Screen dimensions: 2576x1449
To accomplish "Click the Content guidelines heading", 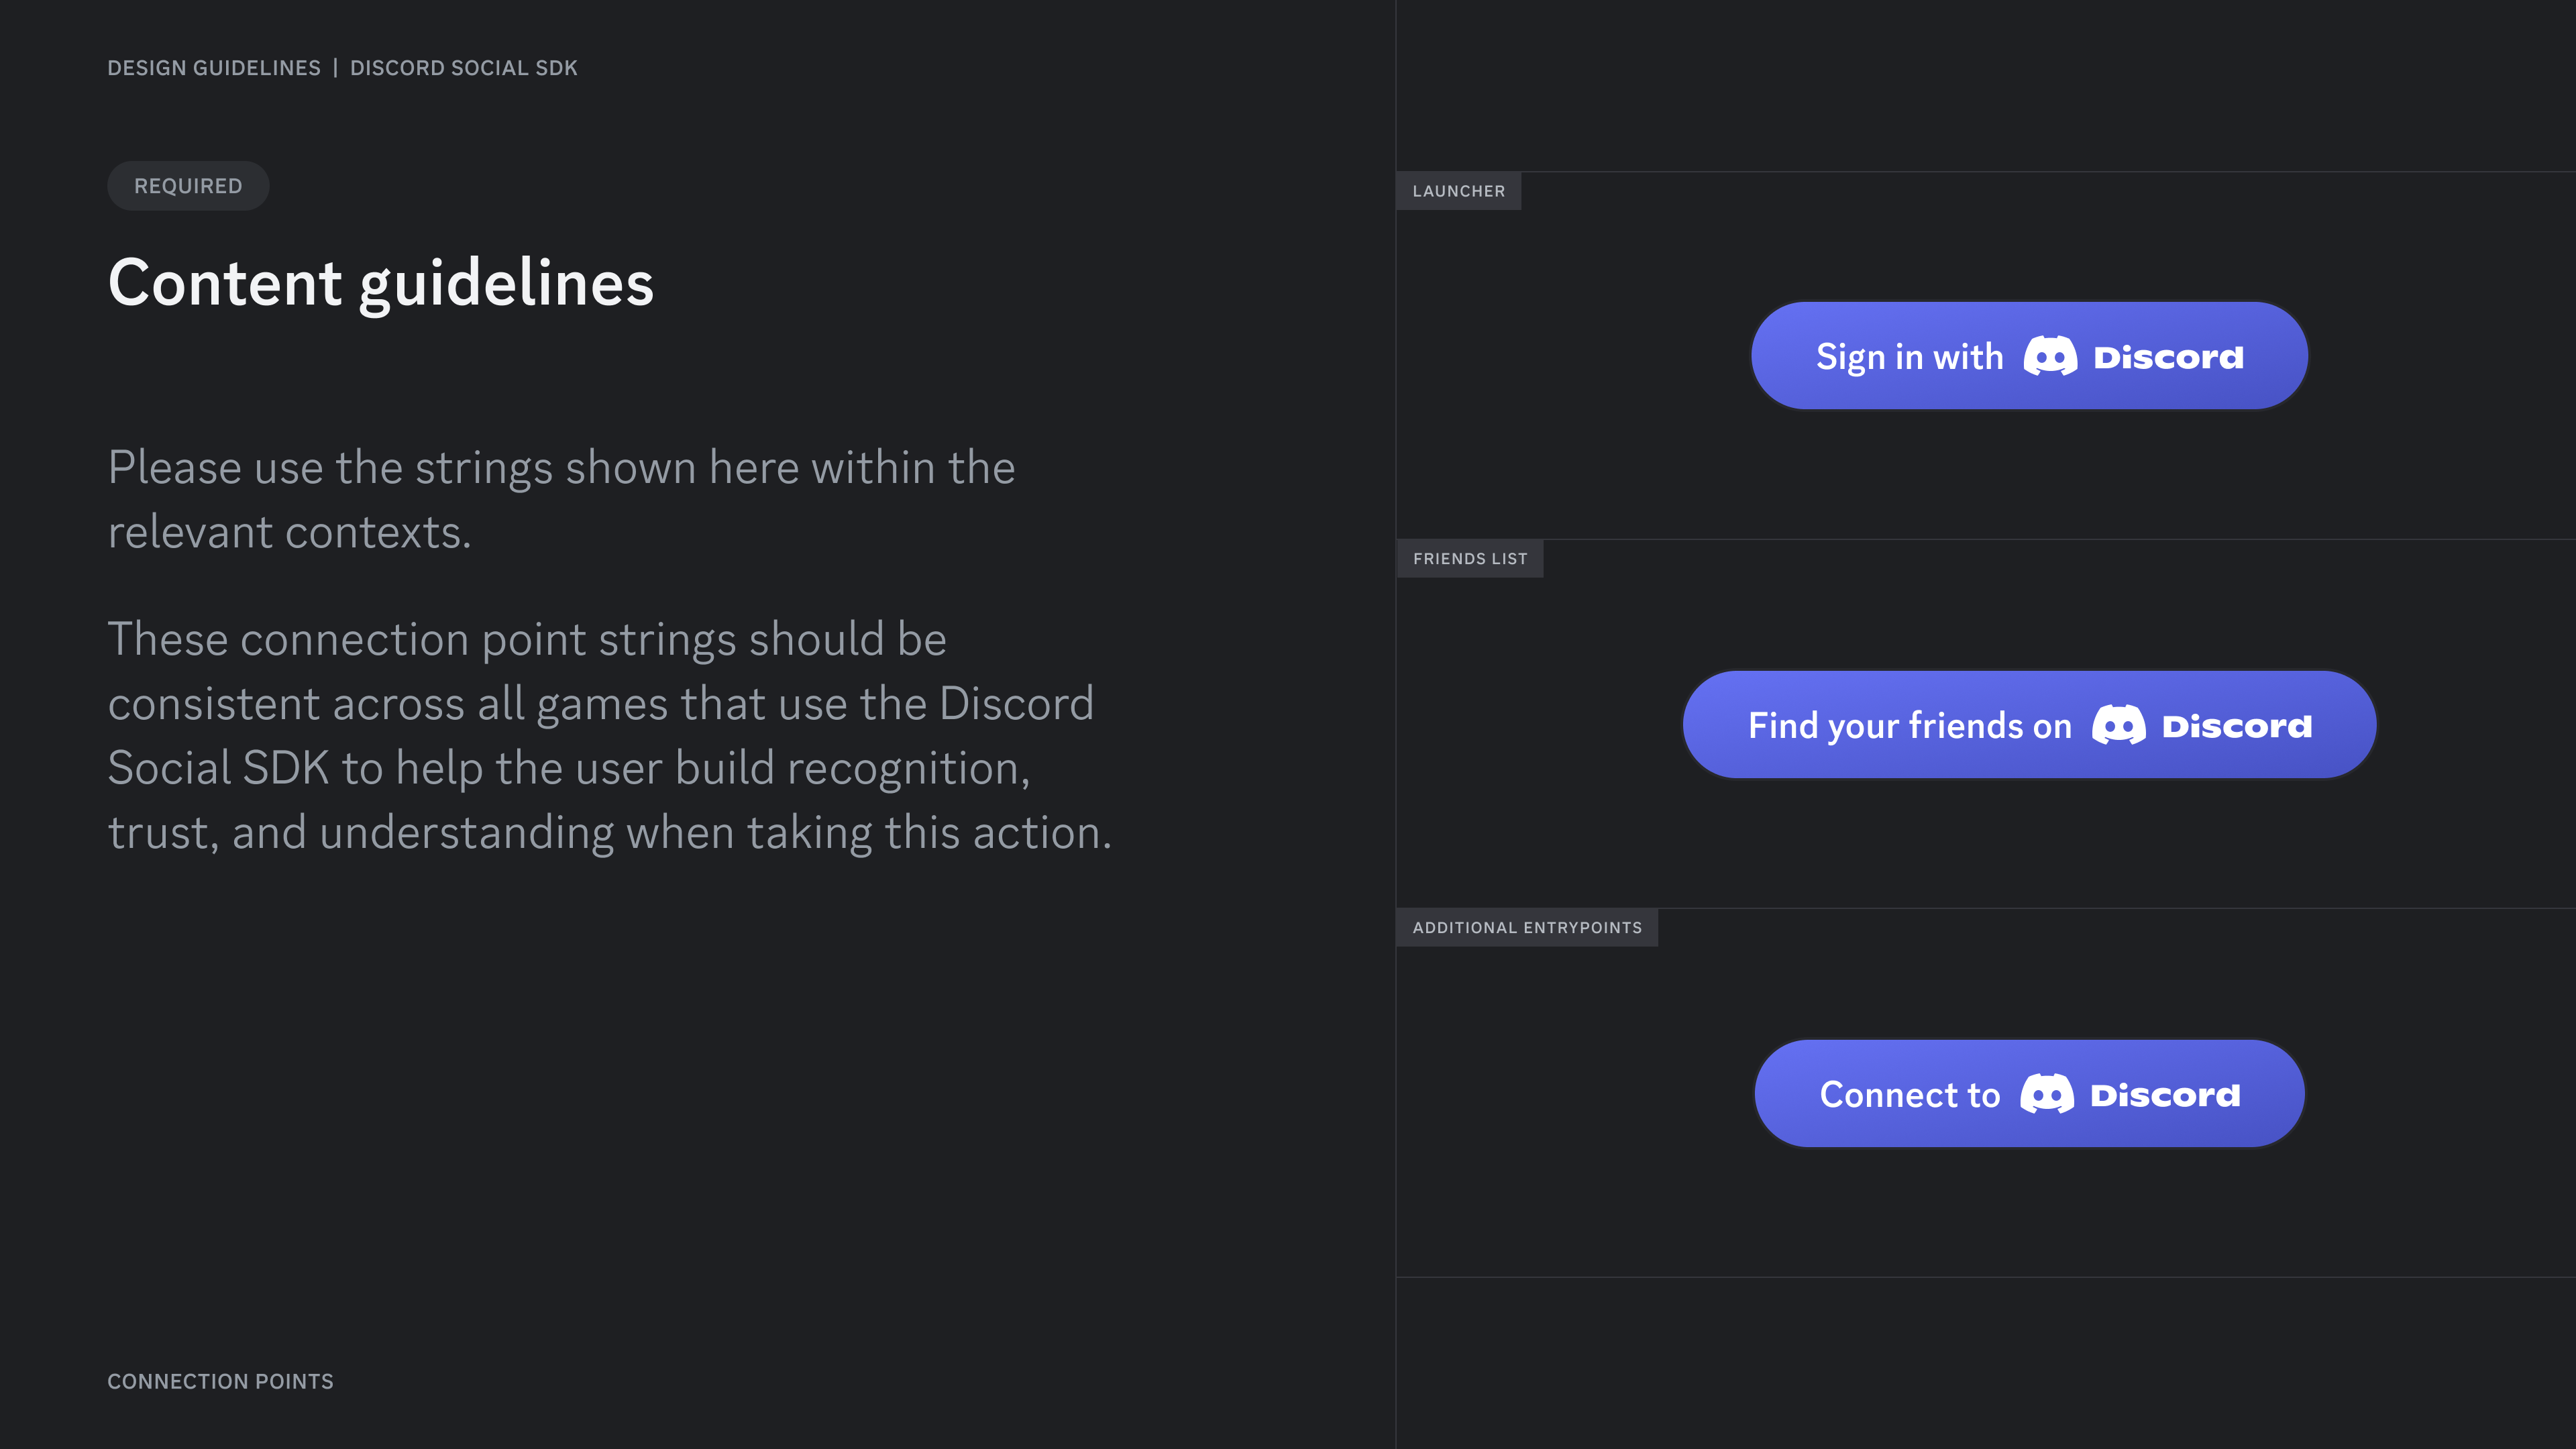I will point(382,284).
